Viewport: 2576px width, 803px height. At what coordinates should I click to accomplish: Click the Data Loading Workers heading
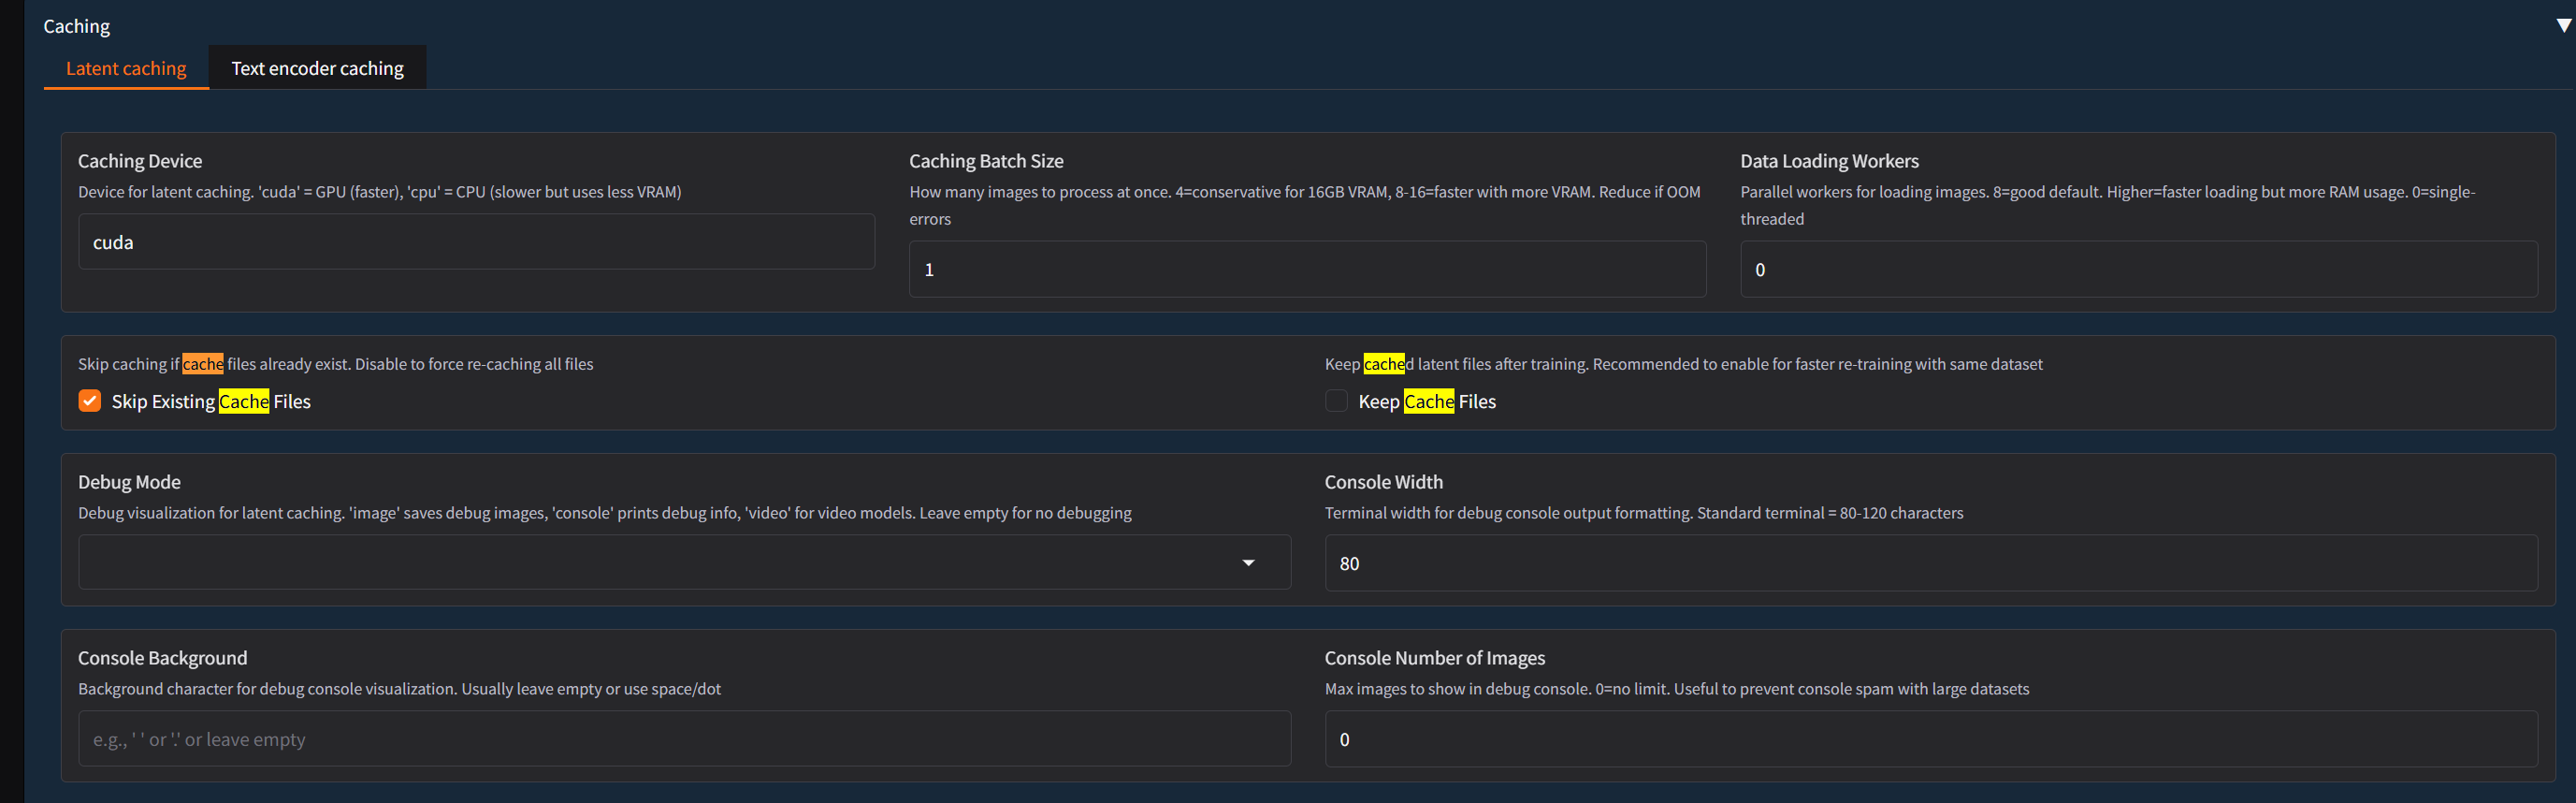click(x=1829, y=161)
